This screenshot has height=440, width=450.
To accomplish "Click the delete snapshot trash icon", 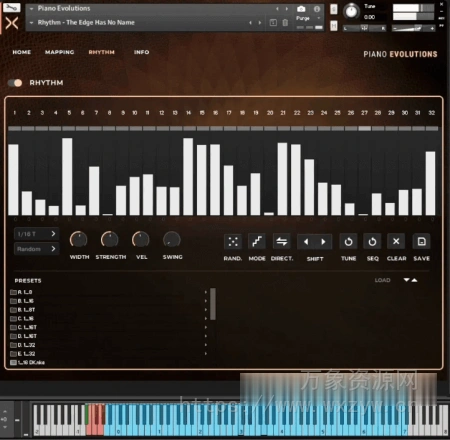I will [285, 23].
